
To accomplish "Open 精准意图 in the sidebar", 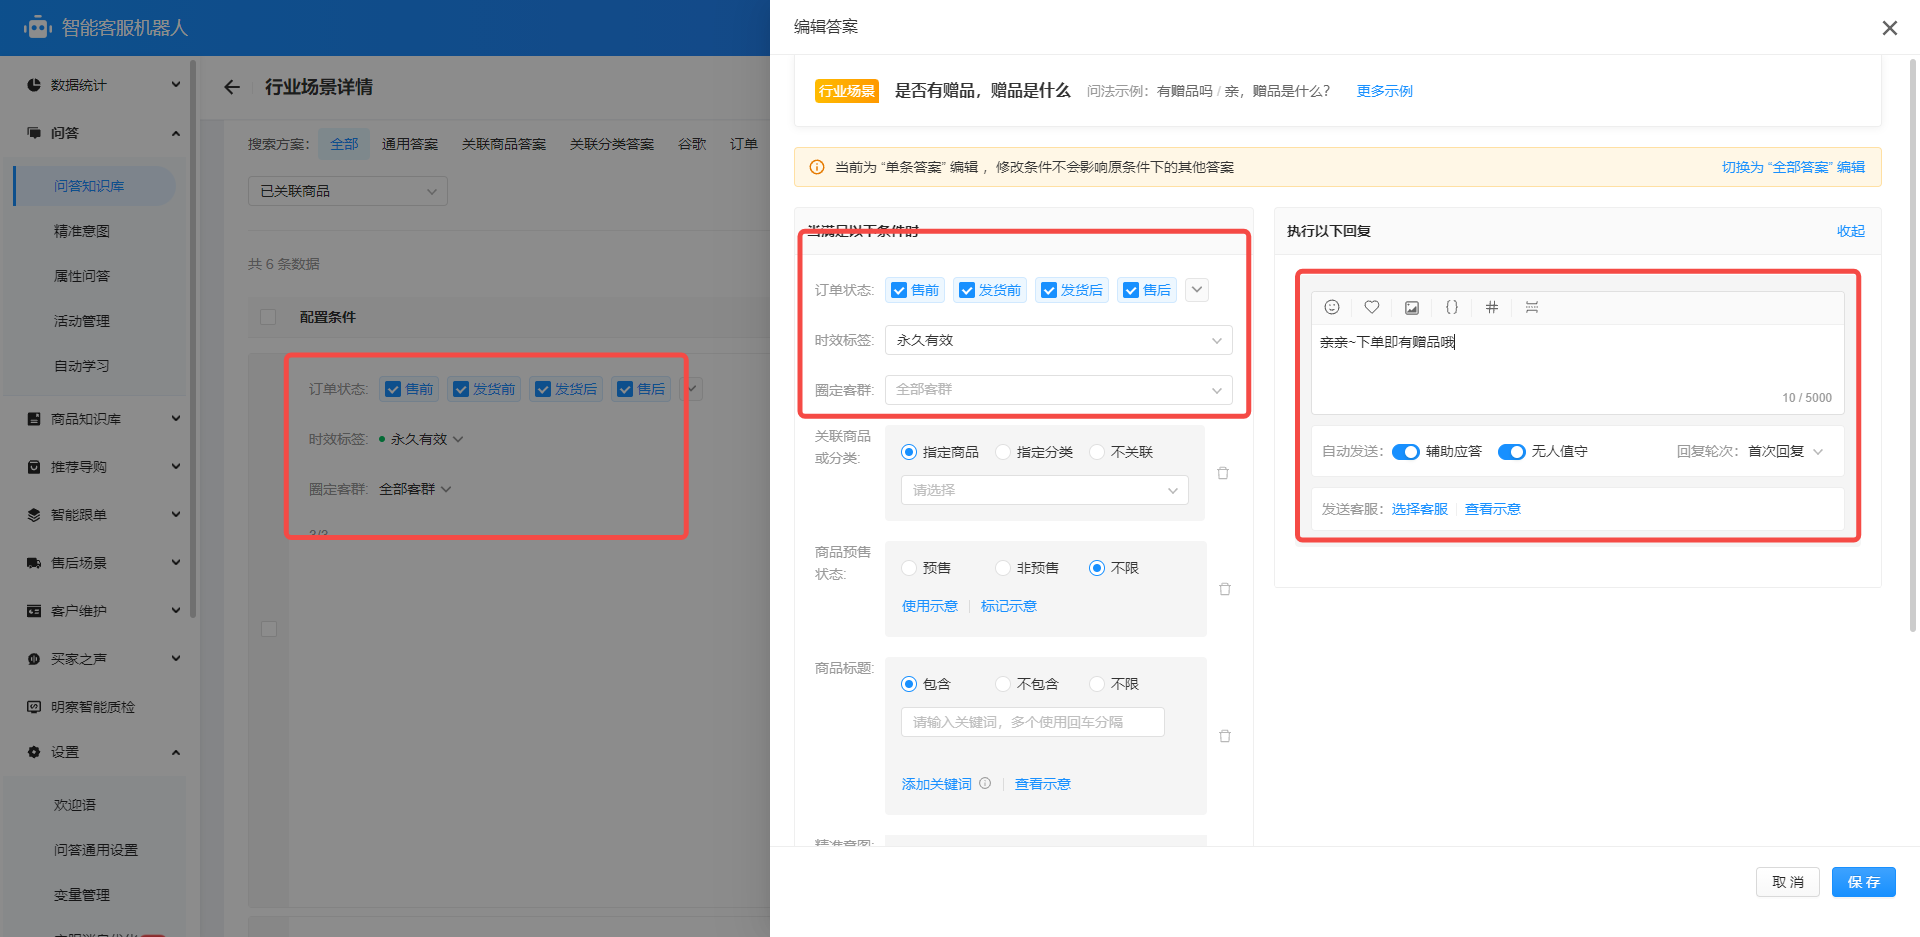I will [x=82, y=231].
